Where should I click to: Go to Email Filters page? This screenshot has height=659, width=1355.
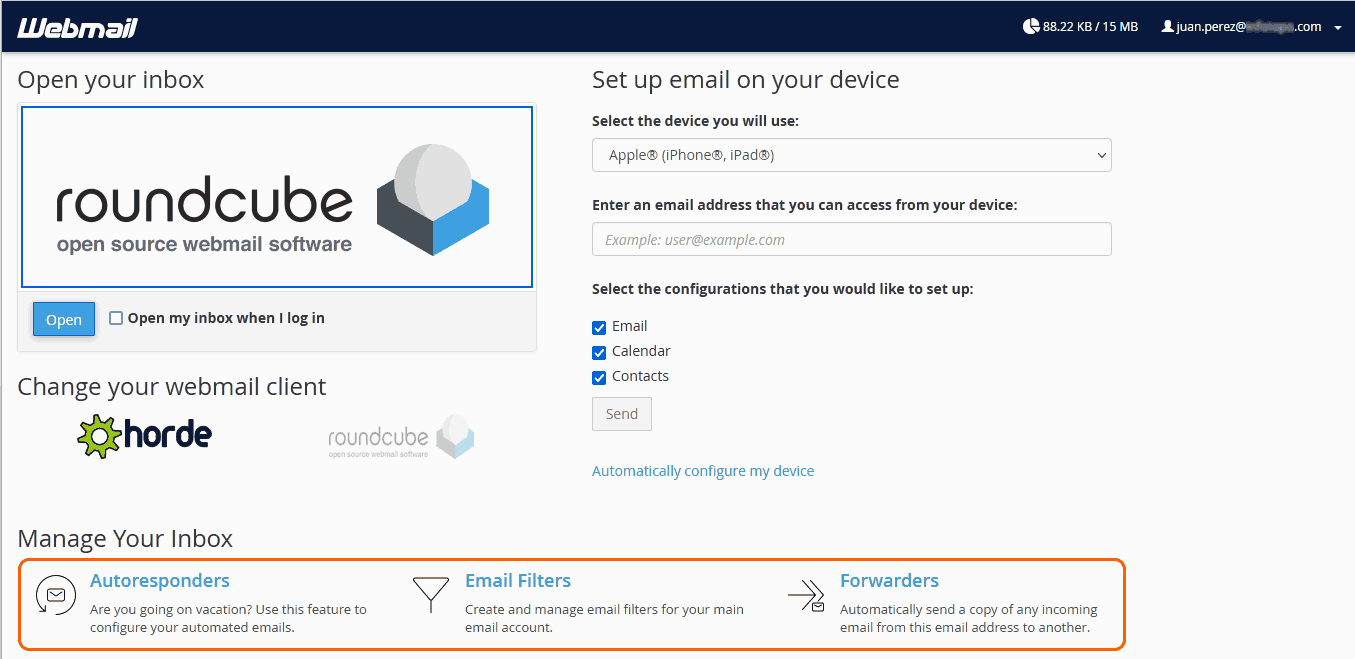pos(518,581)
